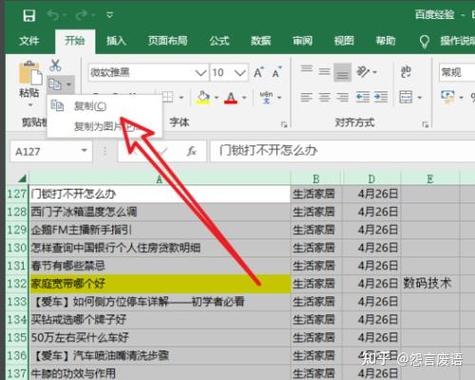Click cell 西门子冰箱温度怎么调
Screen dimensions: 475x380
click(160, 212)
